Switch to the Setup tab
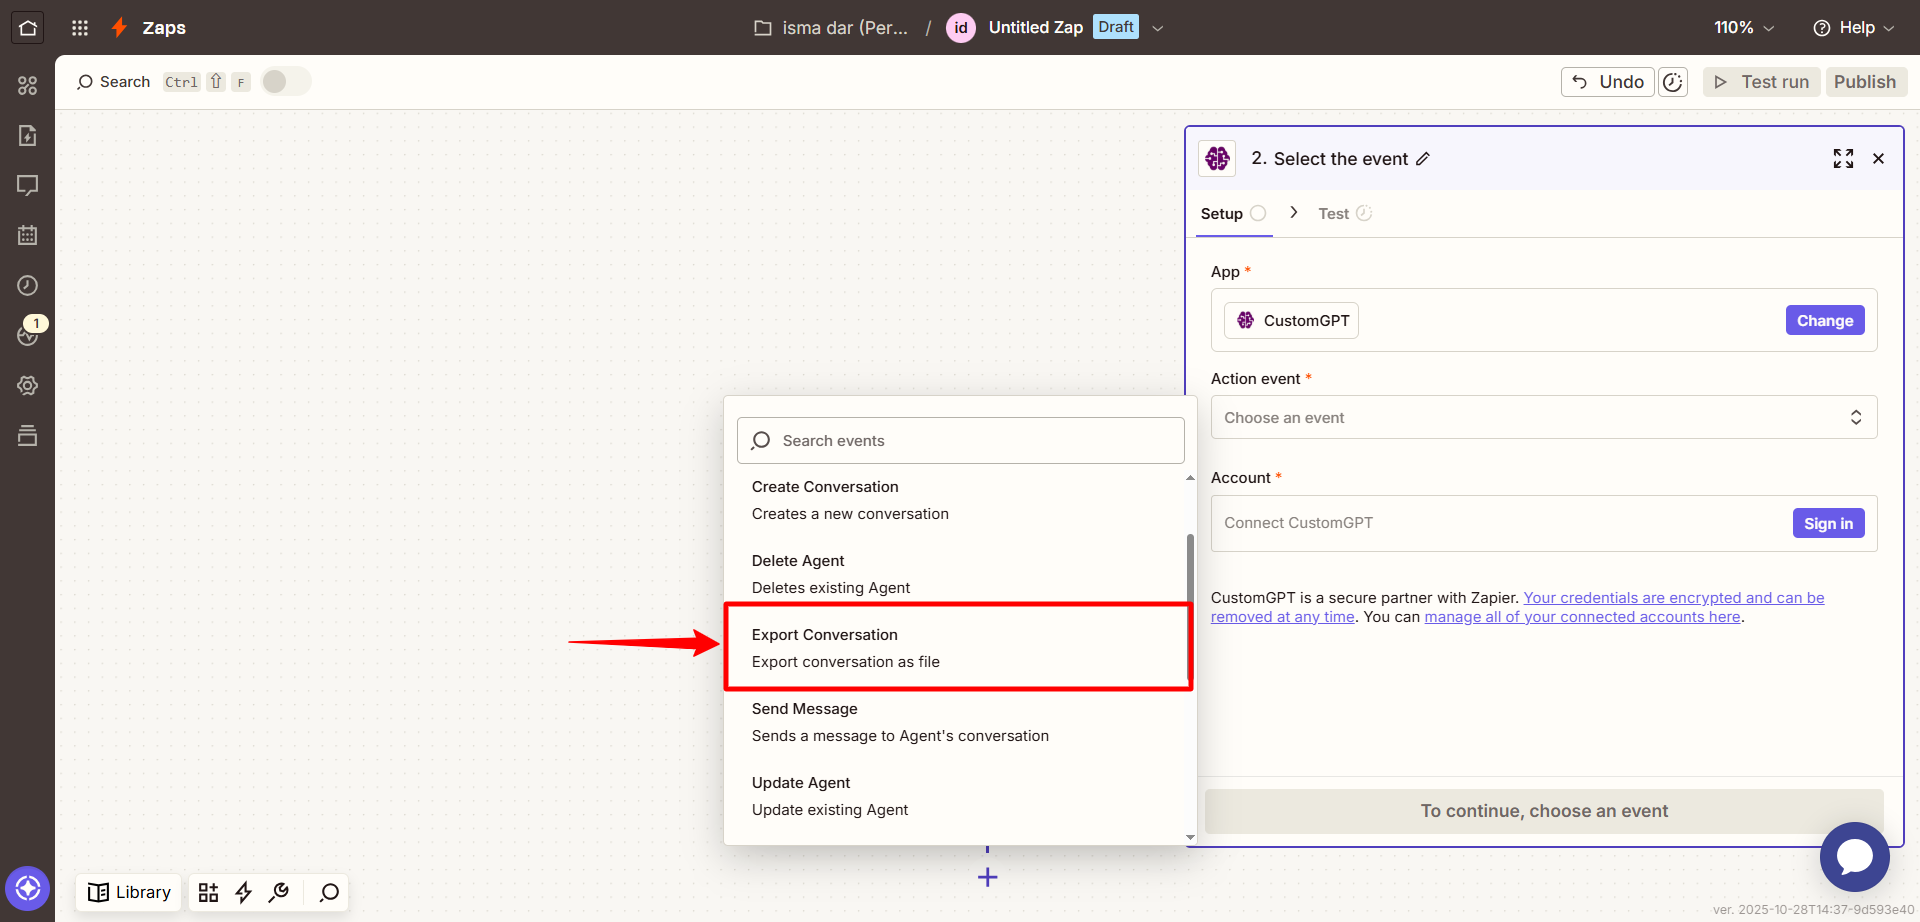1920x922 pixels. [x=1233, y=214]
